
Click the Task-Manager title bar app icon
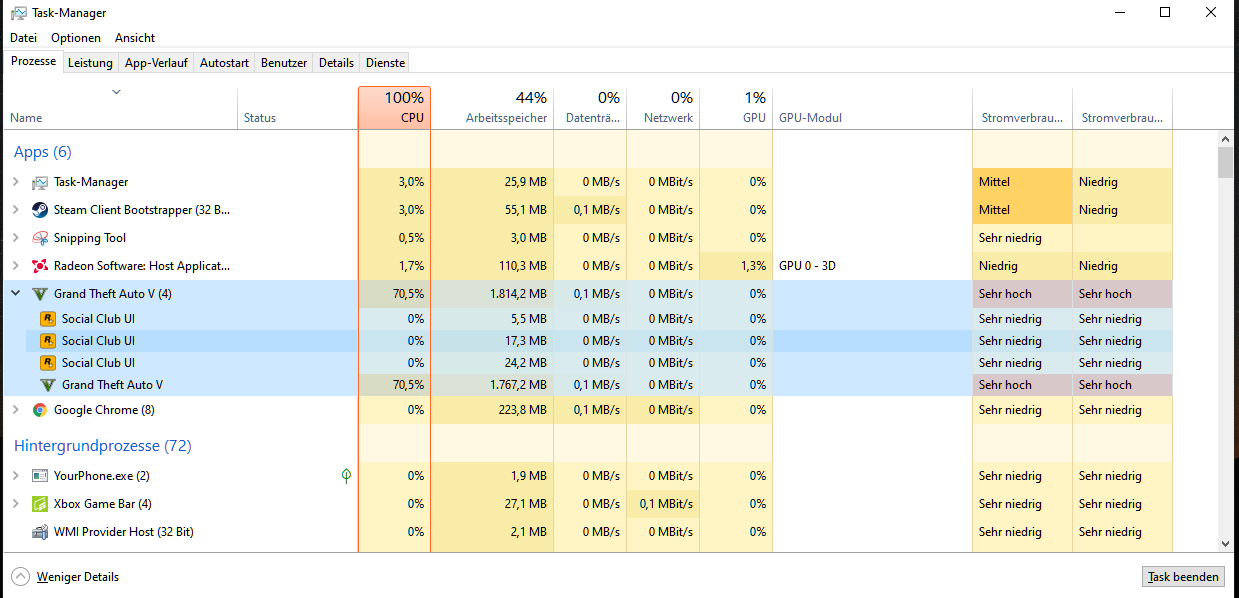(17, 13)
